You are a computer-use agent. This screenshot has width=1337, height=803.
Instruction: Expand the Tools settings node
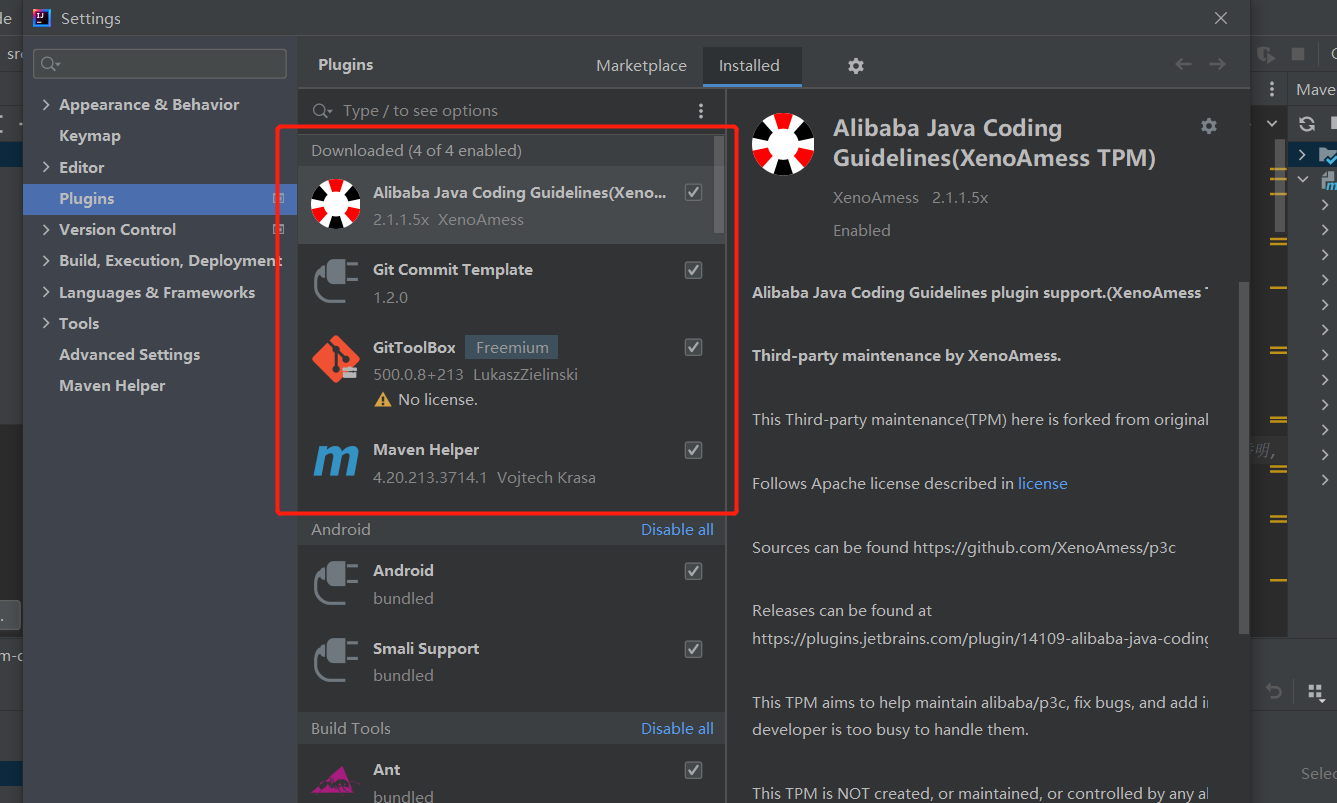[x=46, y=324]
